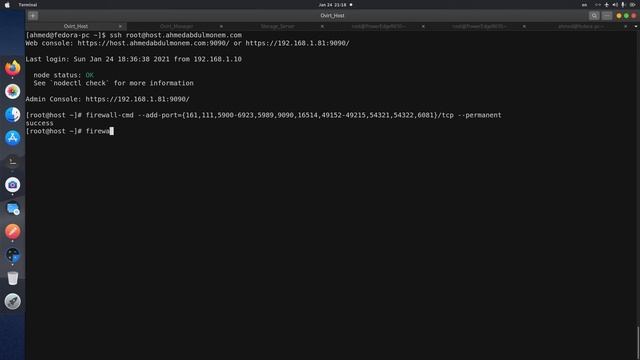This screenshot has width=640, height=360.
Task: Close the second root@PowerEdge tab
Action: (524, 26)
